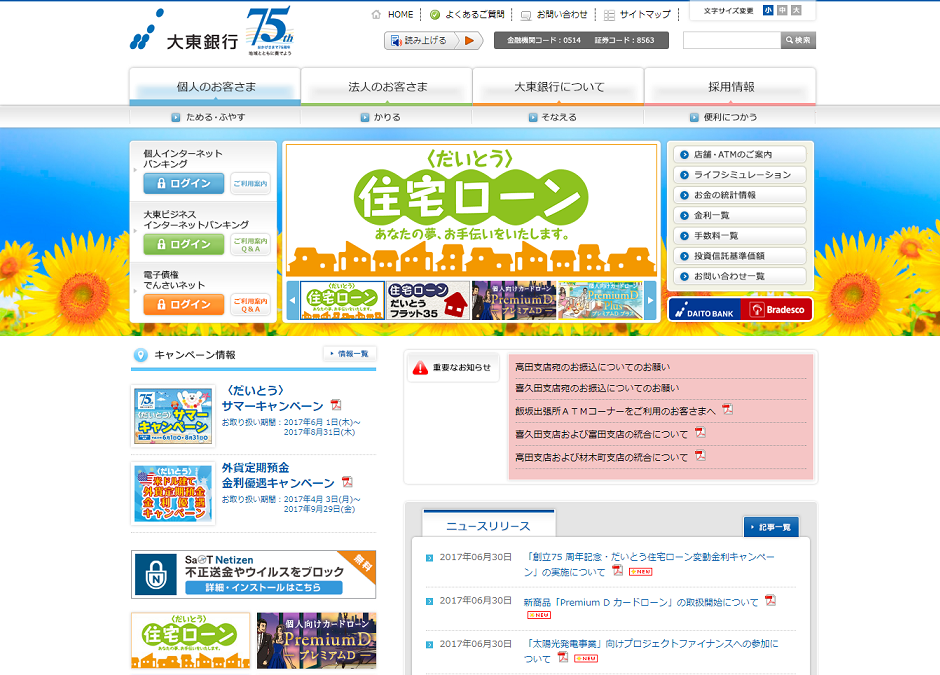Open the 大東銀行について tab

558,87
